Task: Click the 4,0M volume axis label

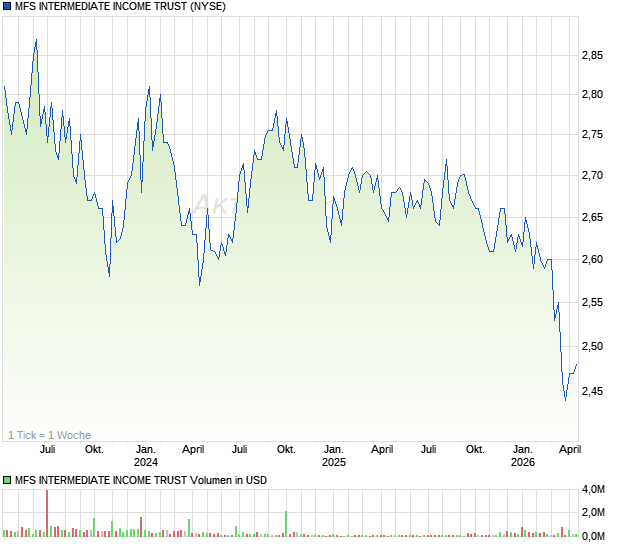Action: pos(593,489)
